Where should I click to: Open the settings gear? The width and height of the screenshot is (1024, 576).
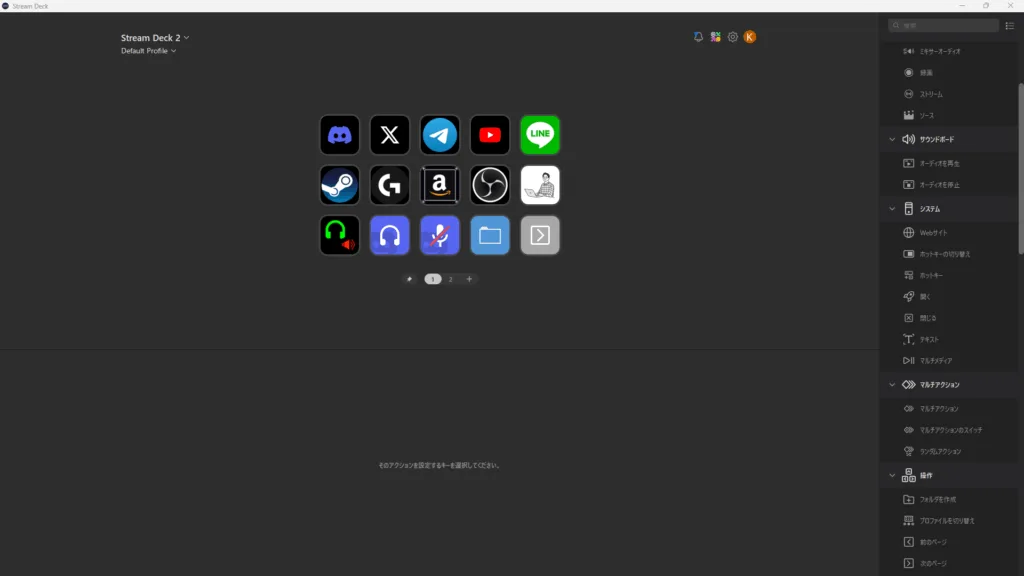point(733,37)
